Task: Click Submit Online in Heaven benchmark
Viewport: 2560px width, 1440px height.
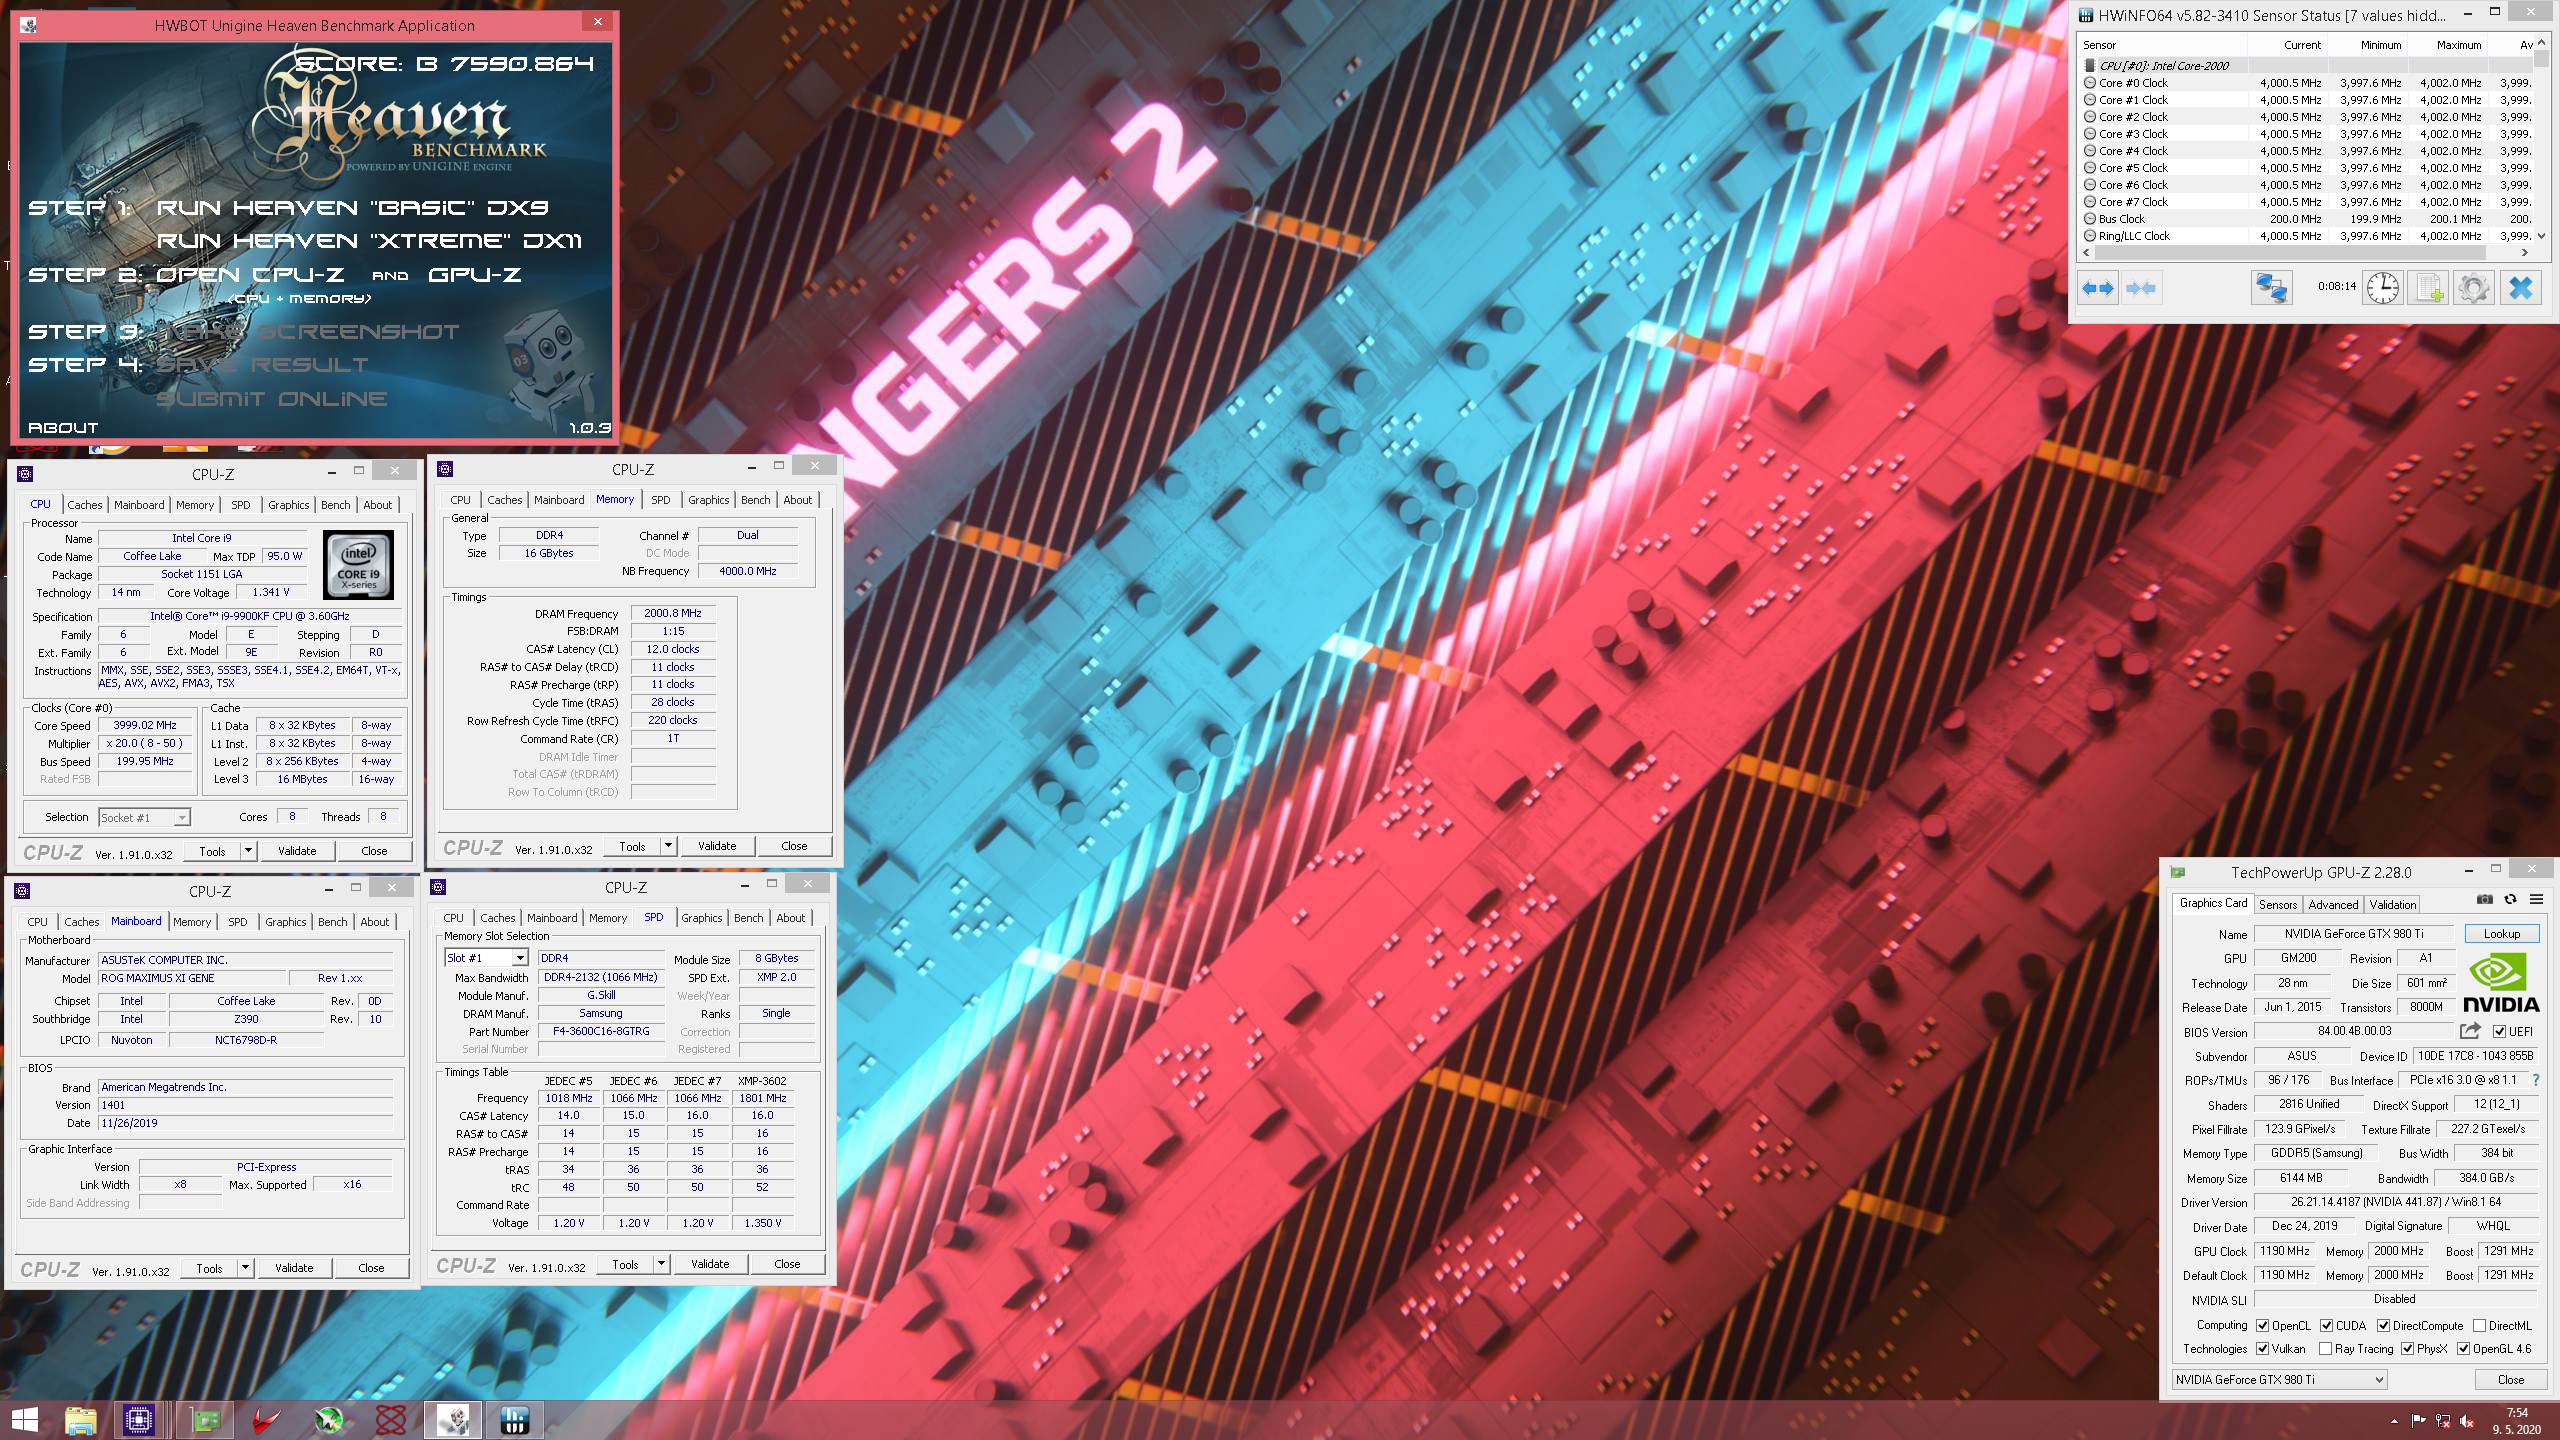Action: 272,399
